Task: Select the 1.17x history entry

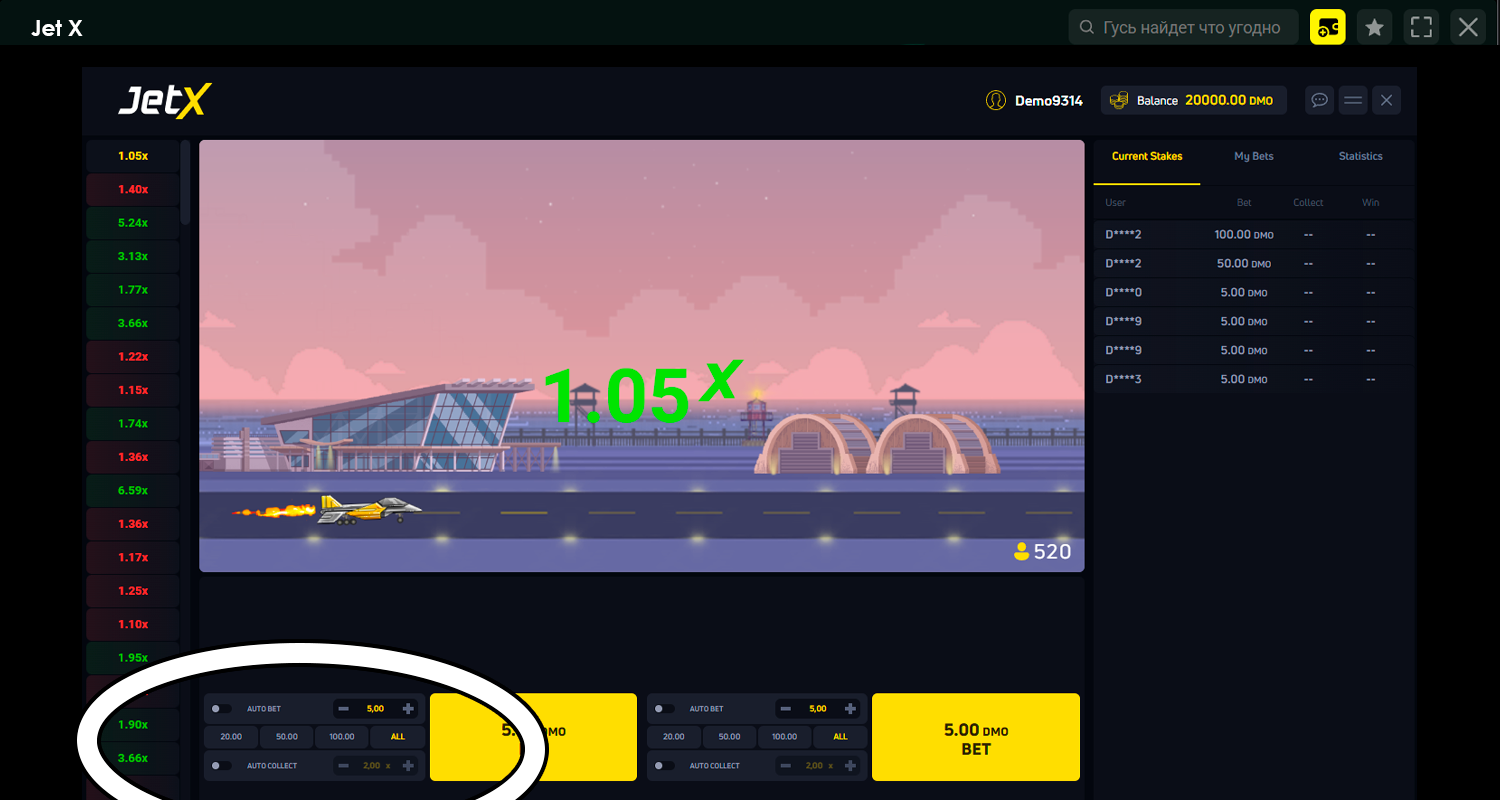Action: pyautogui.click(x=133, y=558)
